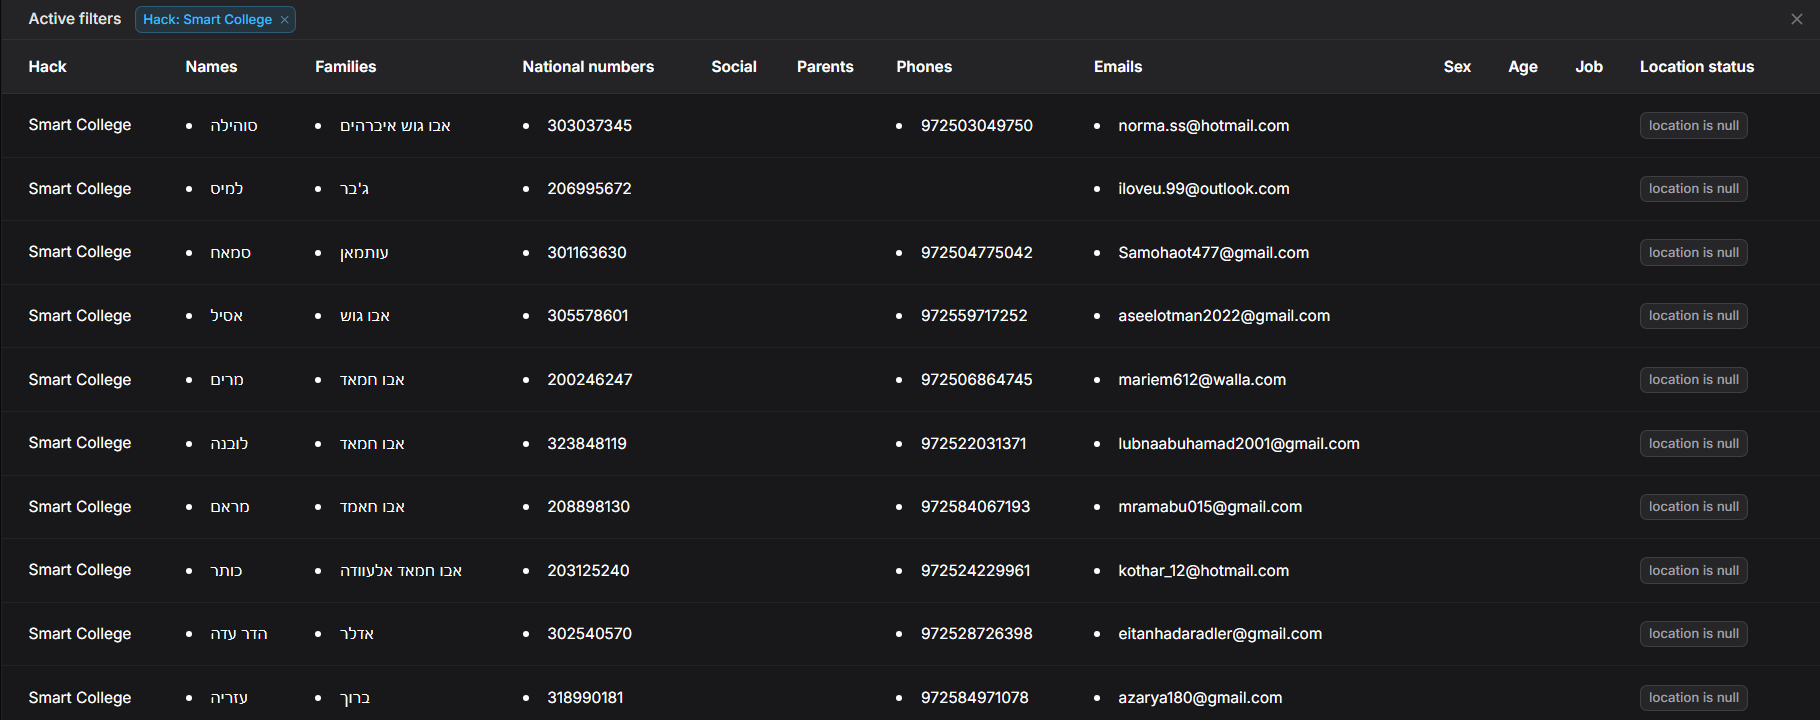Select the Sex column header
Screen dimensions: 1820x720
point(1457,67)
